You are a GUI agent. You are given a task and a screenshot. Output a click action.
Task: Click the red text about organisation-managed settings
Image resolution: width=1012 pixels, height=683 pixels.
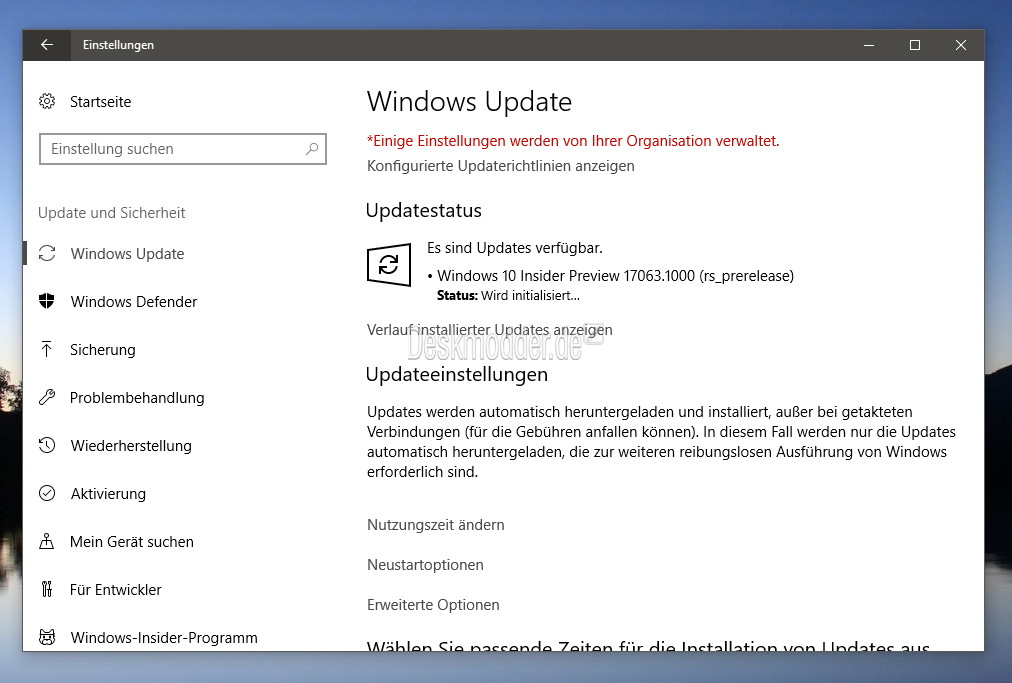(x=573, y=141)
